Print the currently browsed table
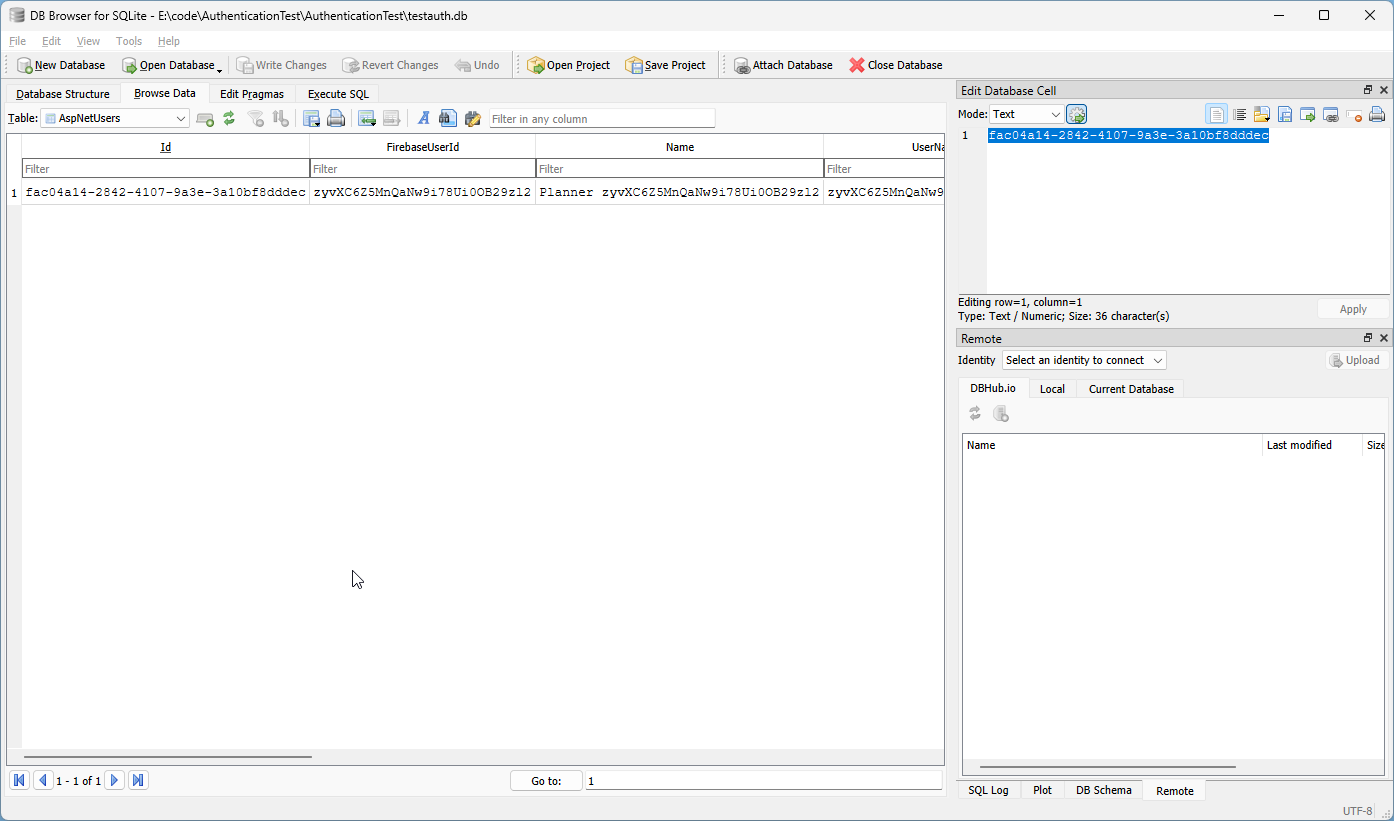1394x821 pixels. tap(336, 118)
